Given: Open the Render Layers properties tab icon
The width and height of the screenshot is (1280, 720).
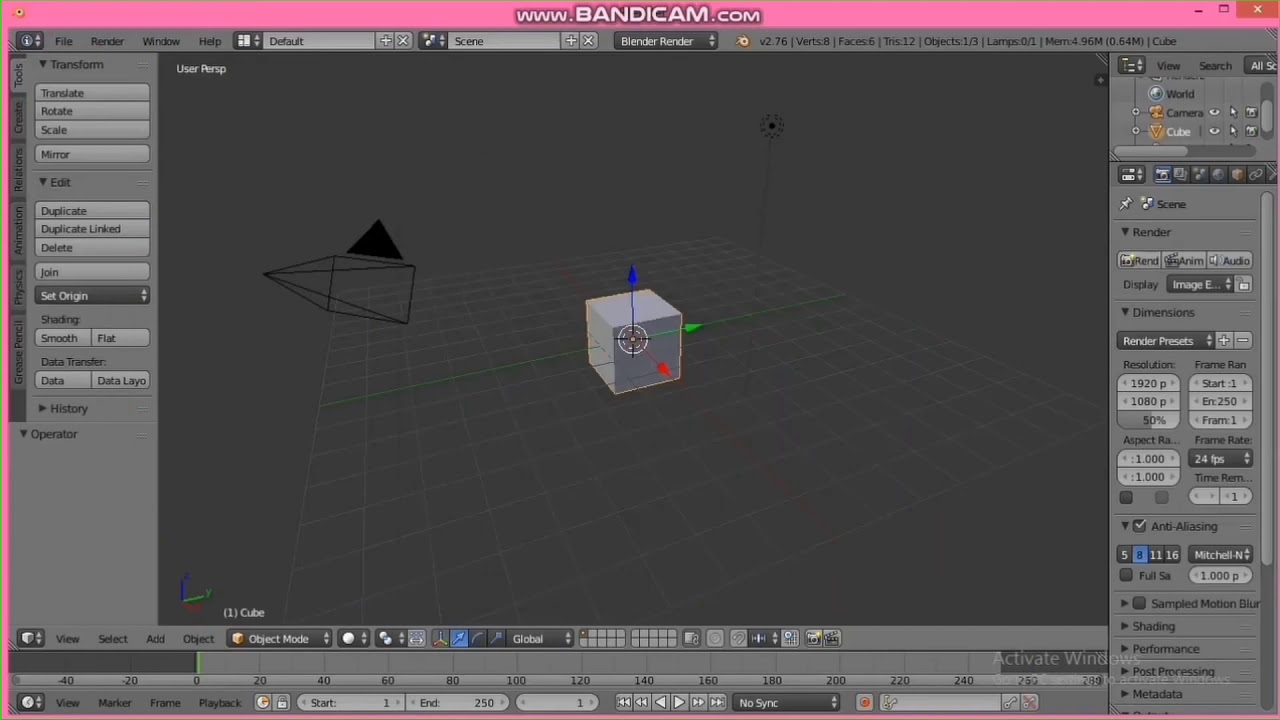Looking at the screenshot, I should (x=1180, y=175).
